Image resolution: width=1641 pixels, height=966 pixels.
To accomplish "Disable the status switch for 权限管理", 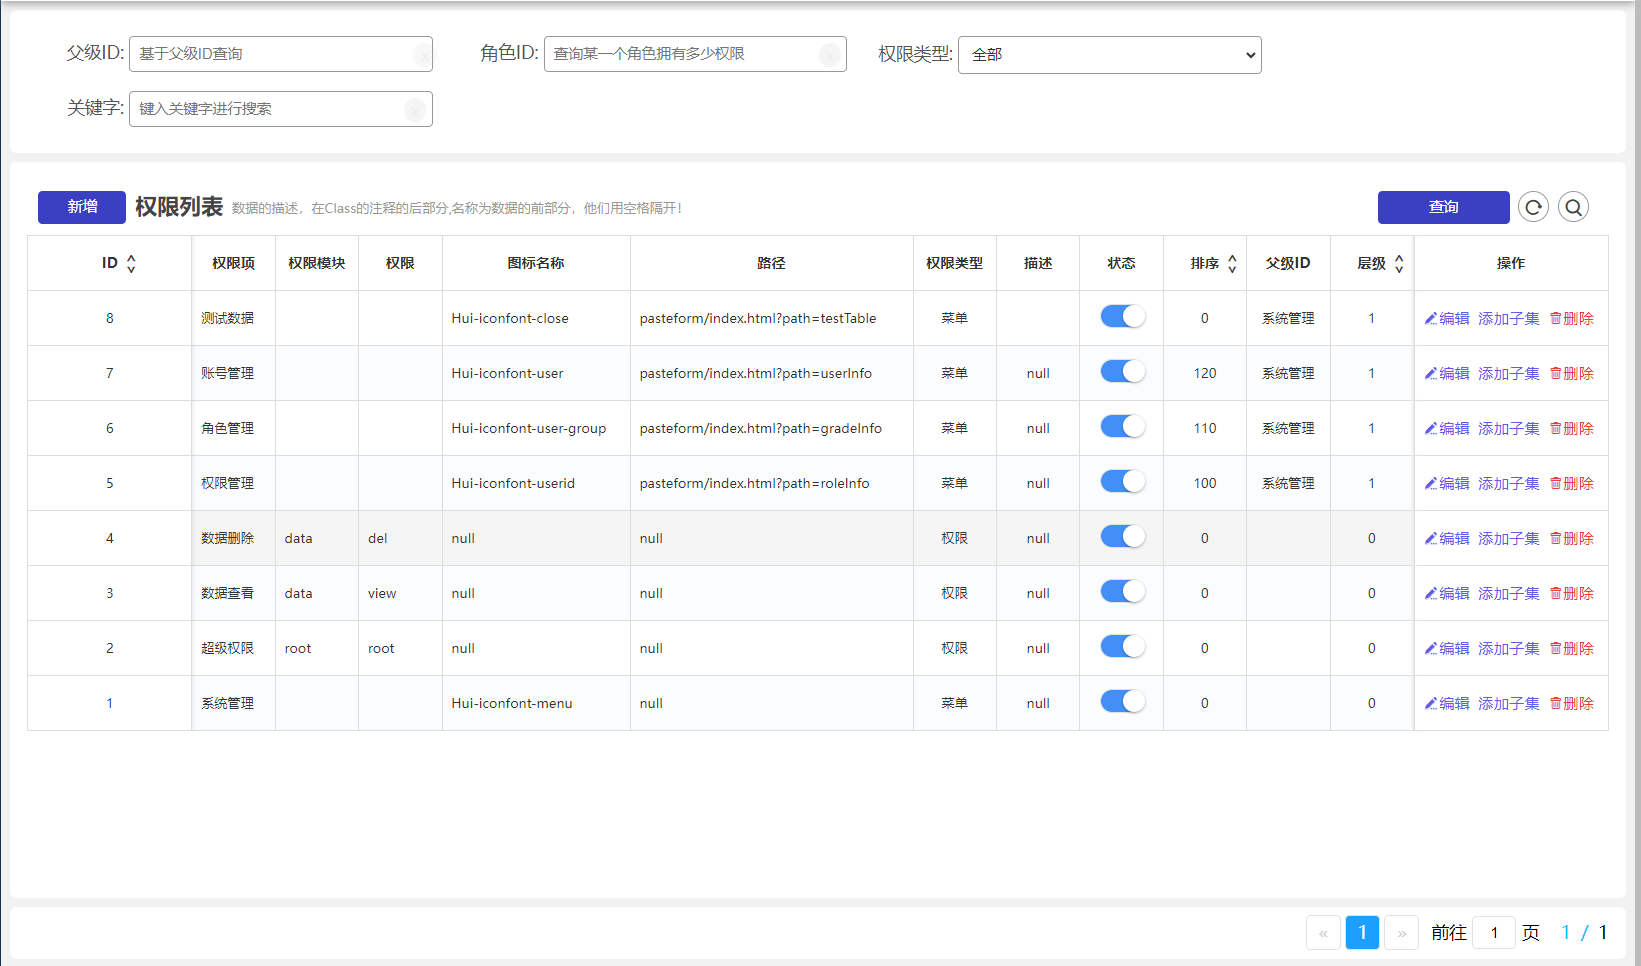I will point(1122,482).
